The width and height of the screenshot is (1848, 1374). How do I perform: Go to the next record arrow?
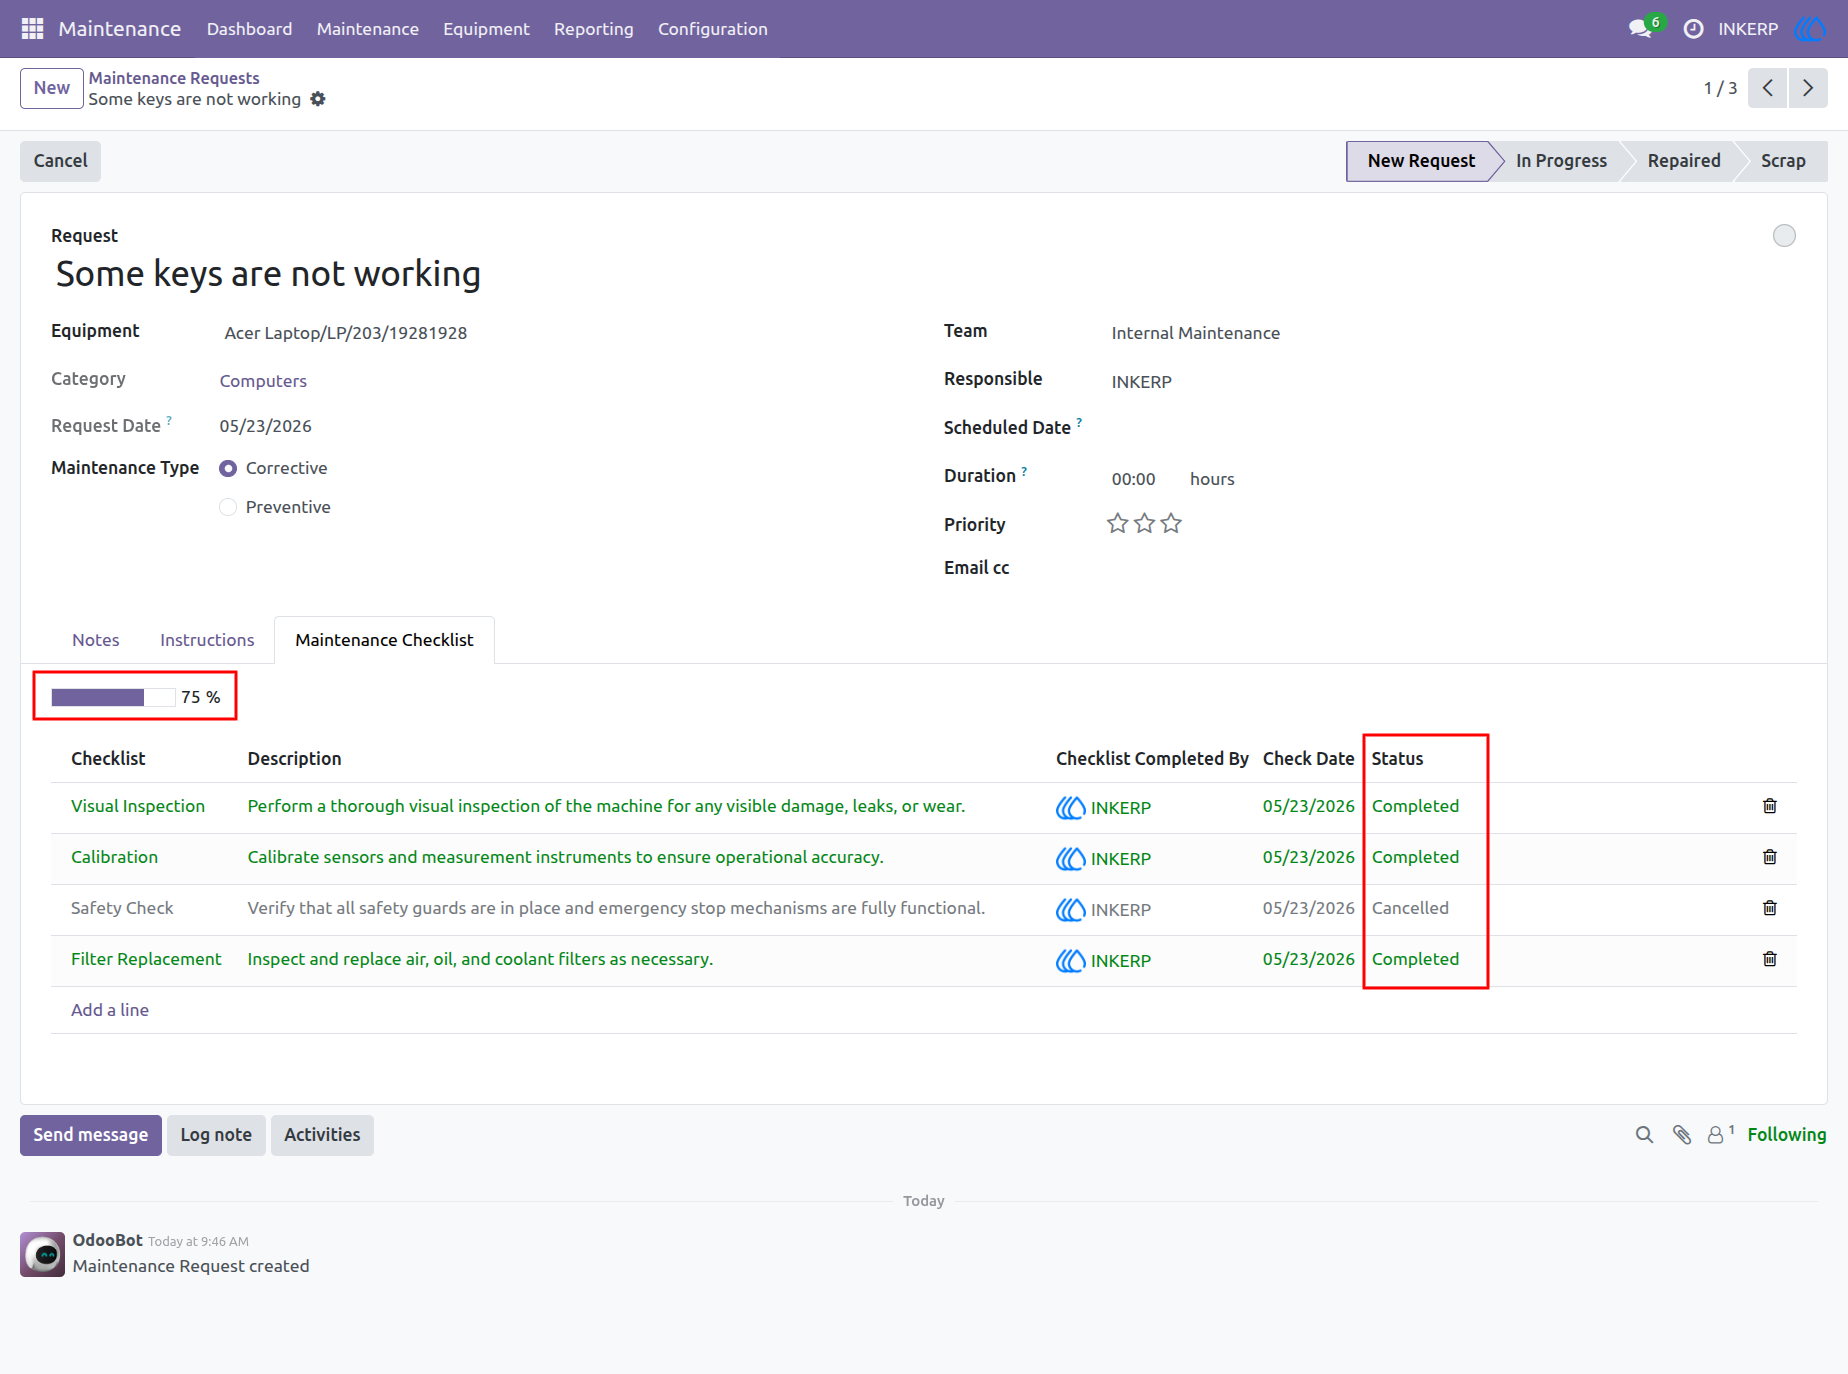(1808, 88)
